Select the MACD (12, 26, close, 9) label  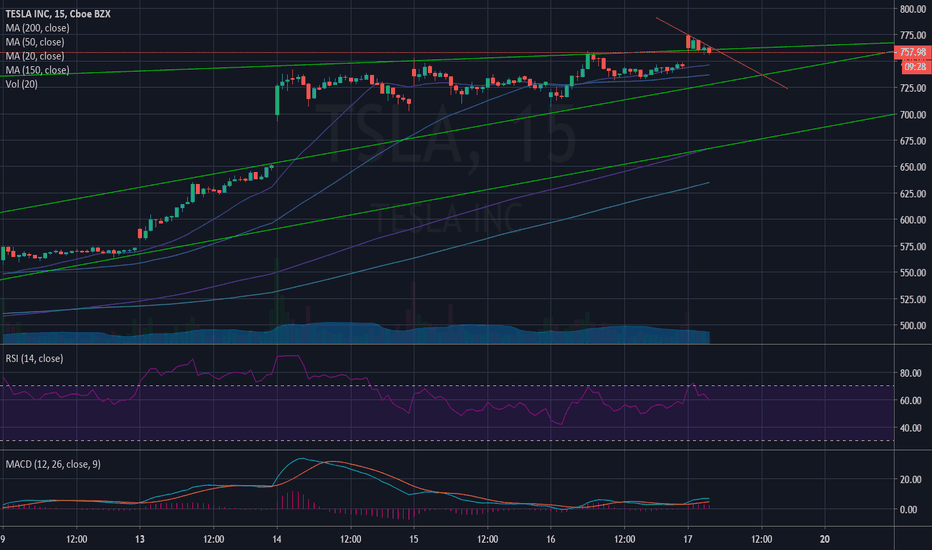click(53, 464)
